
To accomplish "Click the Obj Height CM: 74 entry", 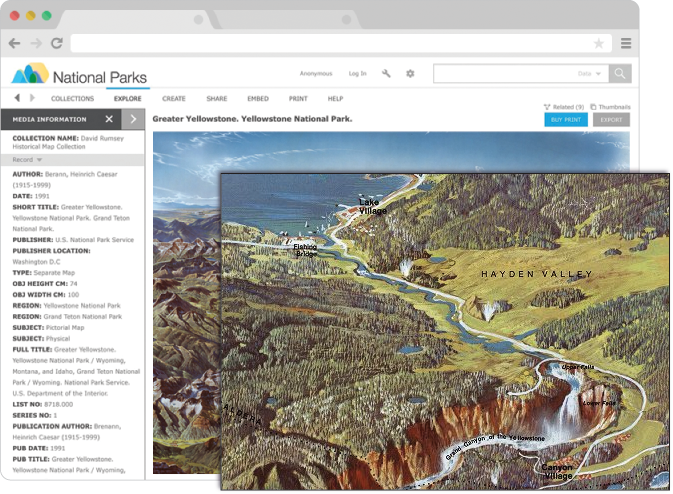I will coord(45,283).
